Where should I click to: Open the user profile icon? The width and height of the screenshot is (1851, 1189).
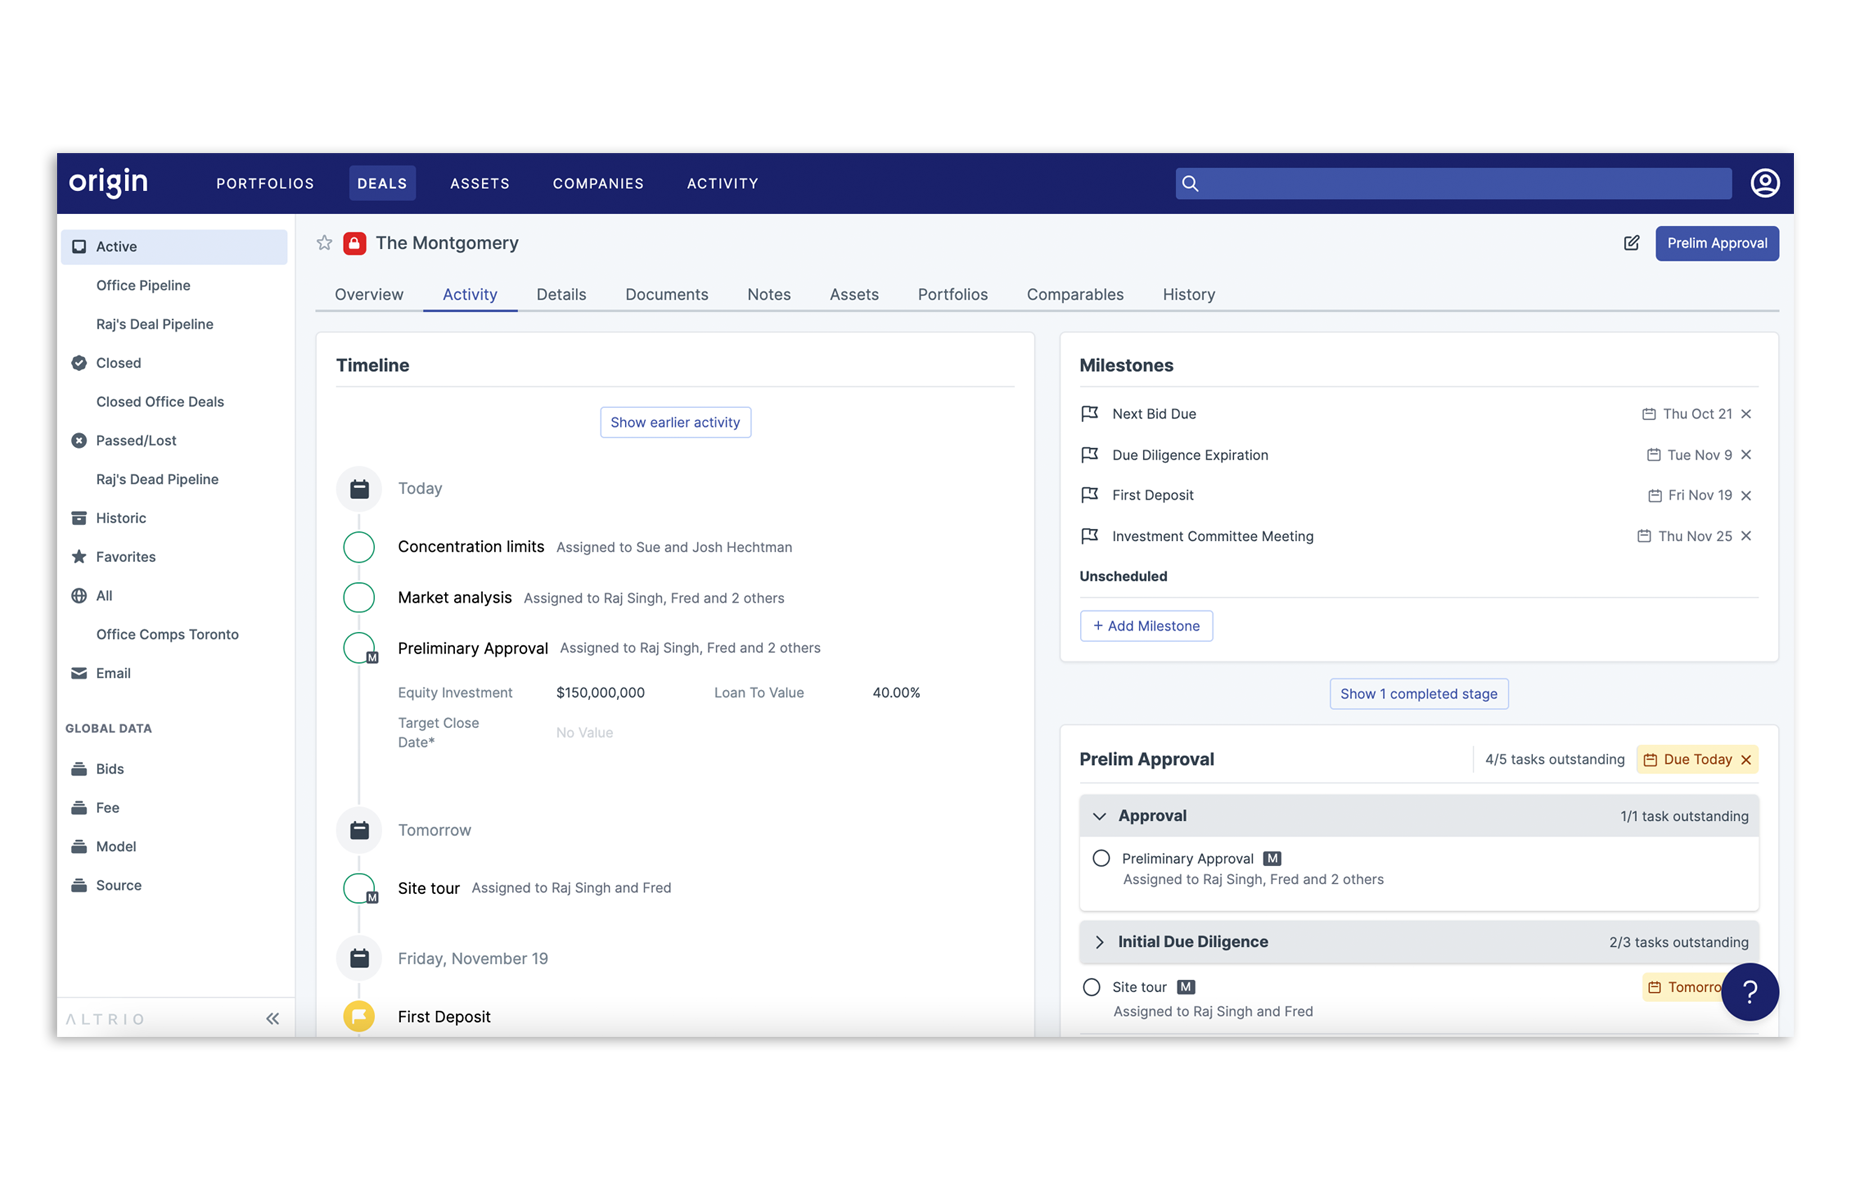(x=1764, y=183)
